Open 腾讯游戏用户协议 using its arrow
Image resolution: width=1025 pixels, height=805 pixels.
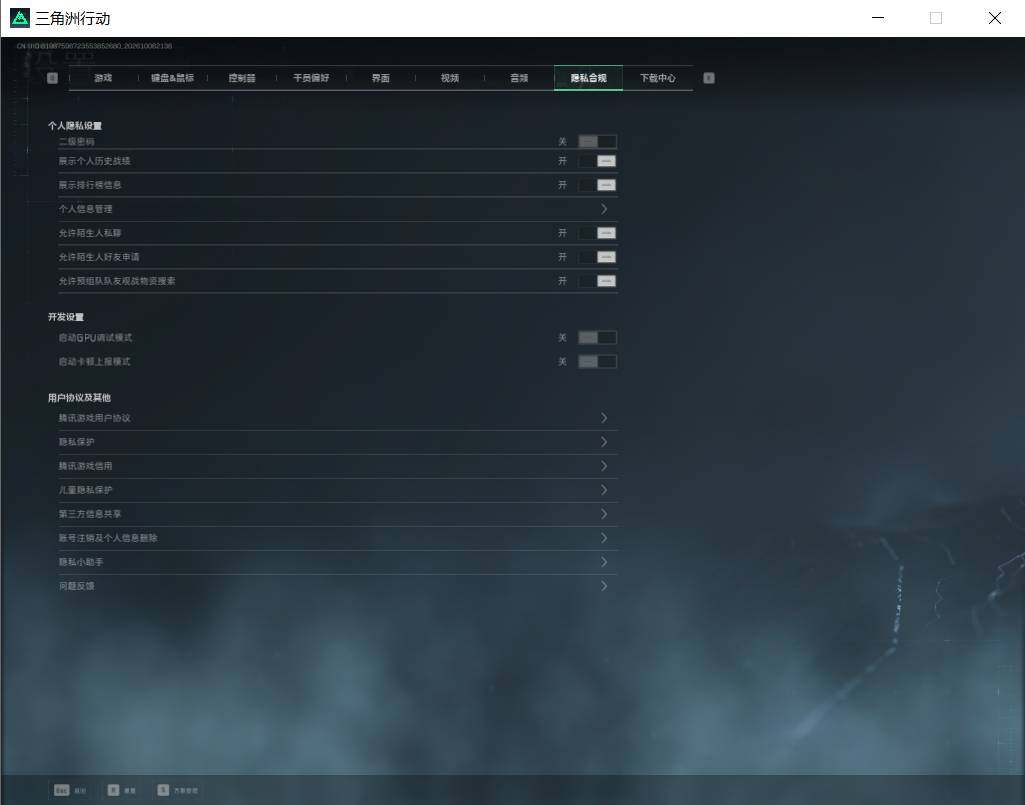tap(604, 418)
